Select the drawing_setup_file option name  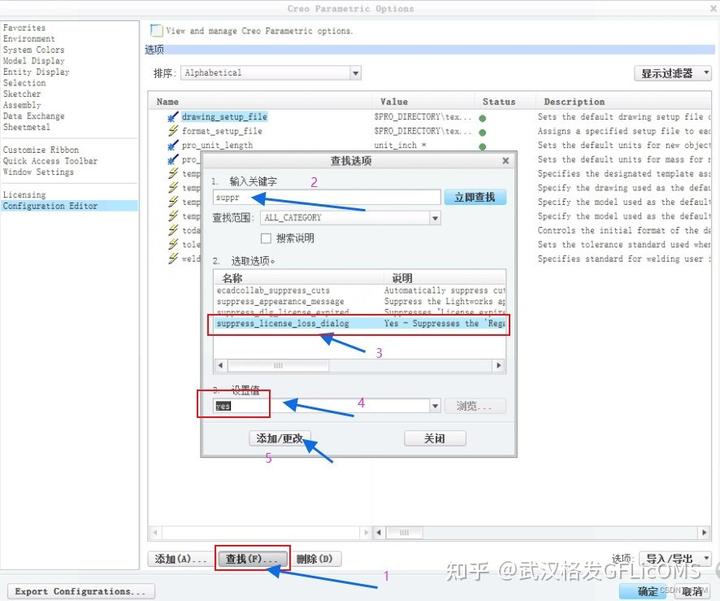click(x=224, y=117)
